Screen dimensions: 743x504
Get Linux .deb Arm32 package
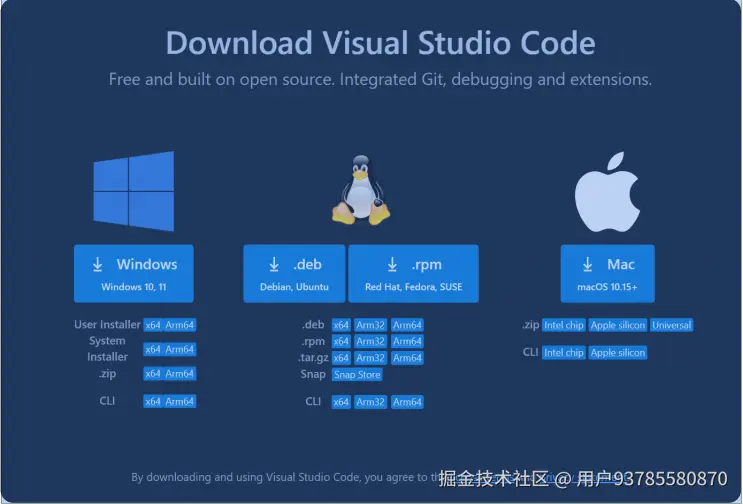[371, 325]
